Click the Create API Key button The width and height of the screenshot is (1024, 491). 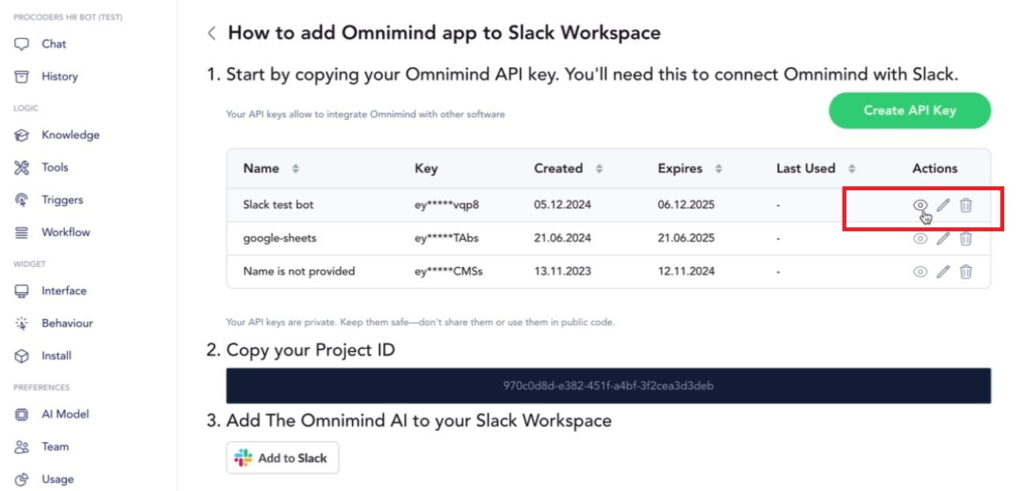coord(910,110)
